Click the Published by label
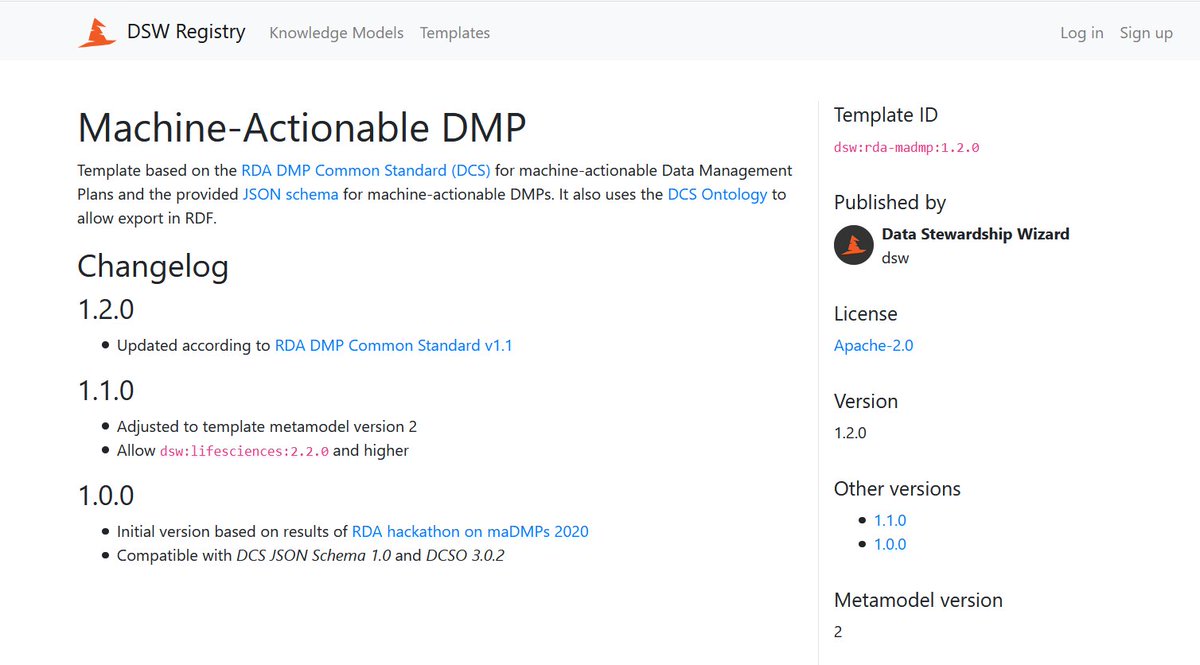Screen dimensions: 1200x665 tap(890, 202)
